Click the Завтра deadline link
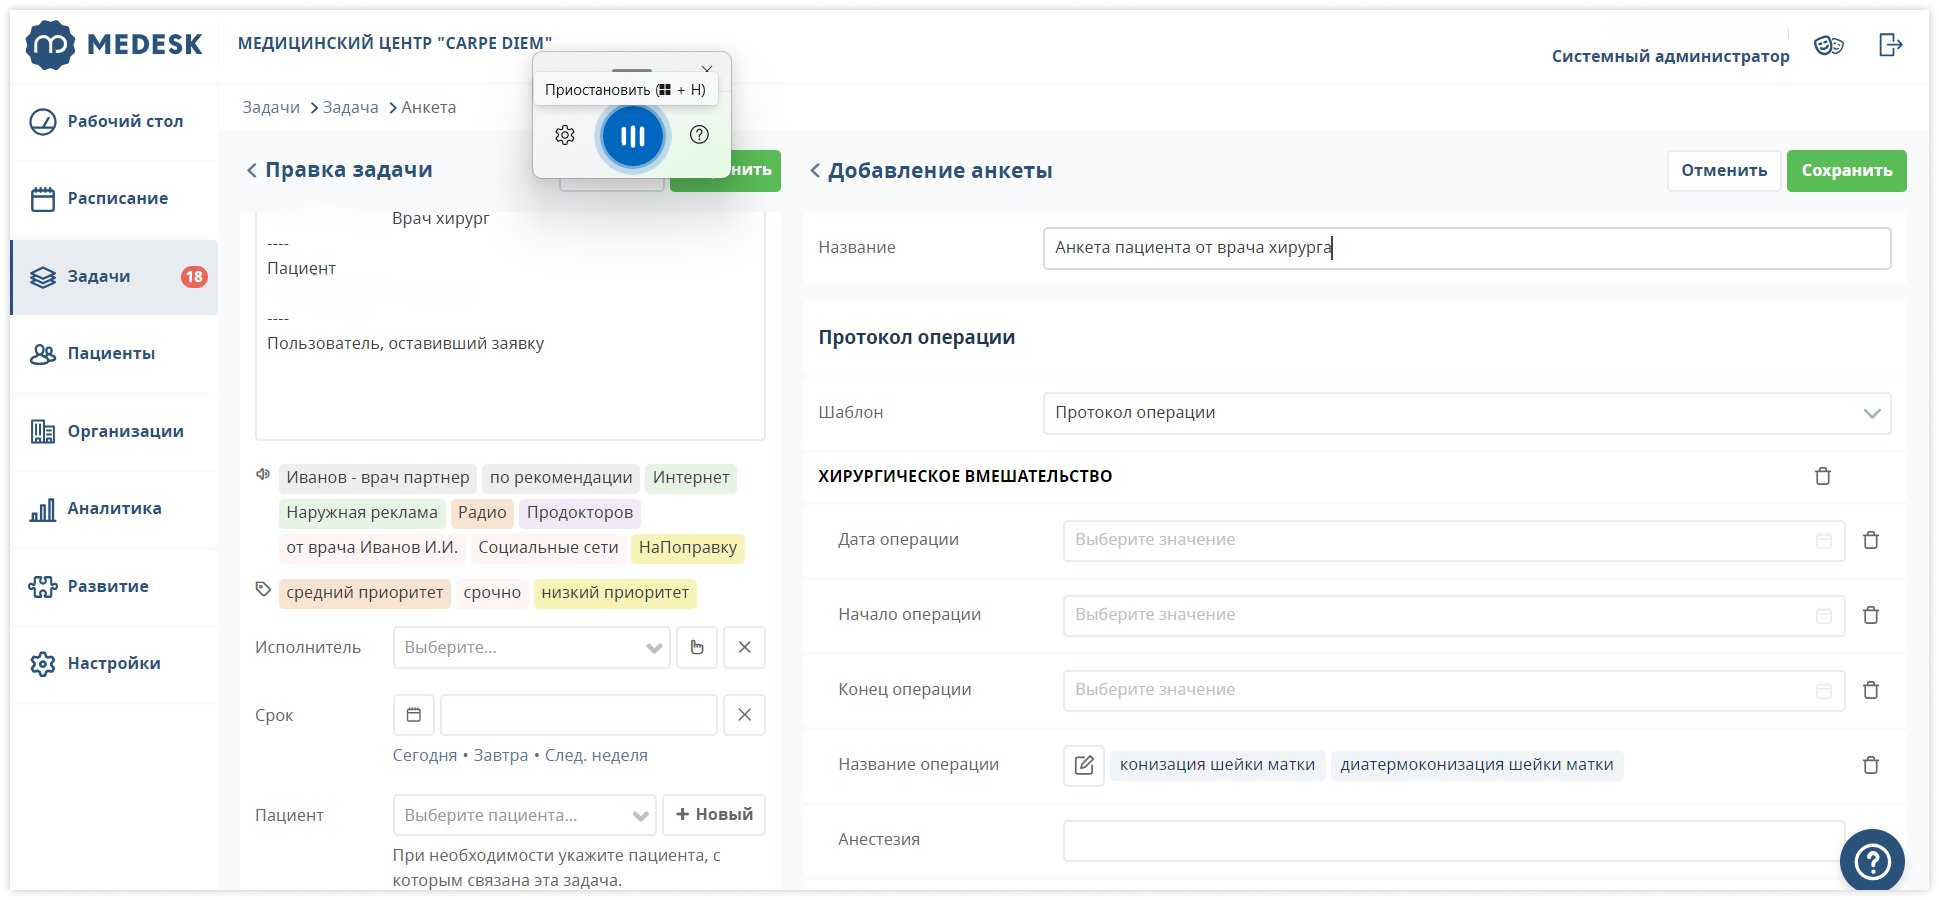This screenshot has height=900, width=1939. point(500,755)
